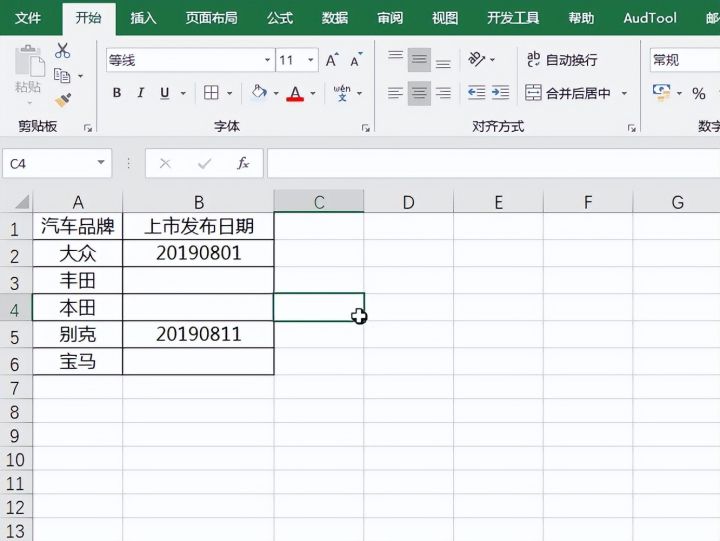Click the Borders icon
The width and height of the screenshot is (720, 541).
point(211,93)
